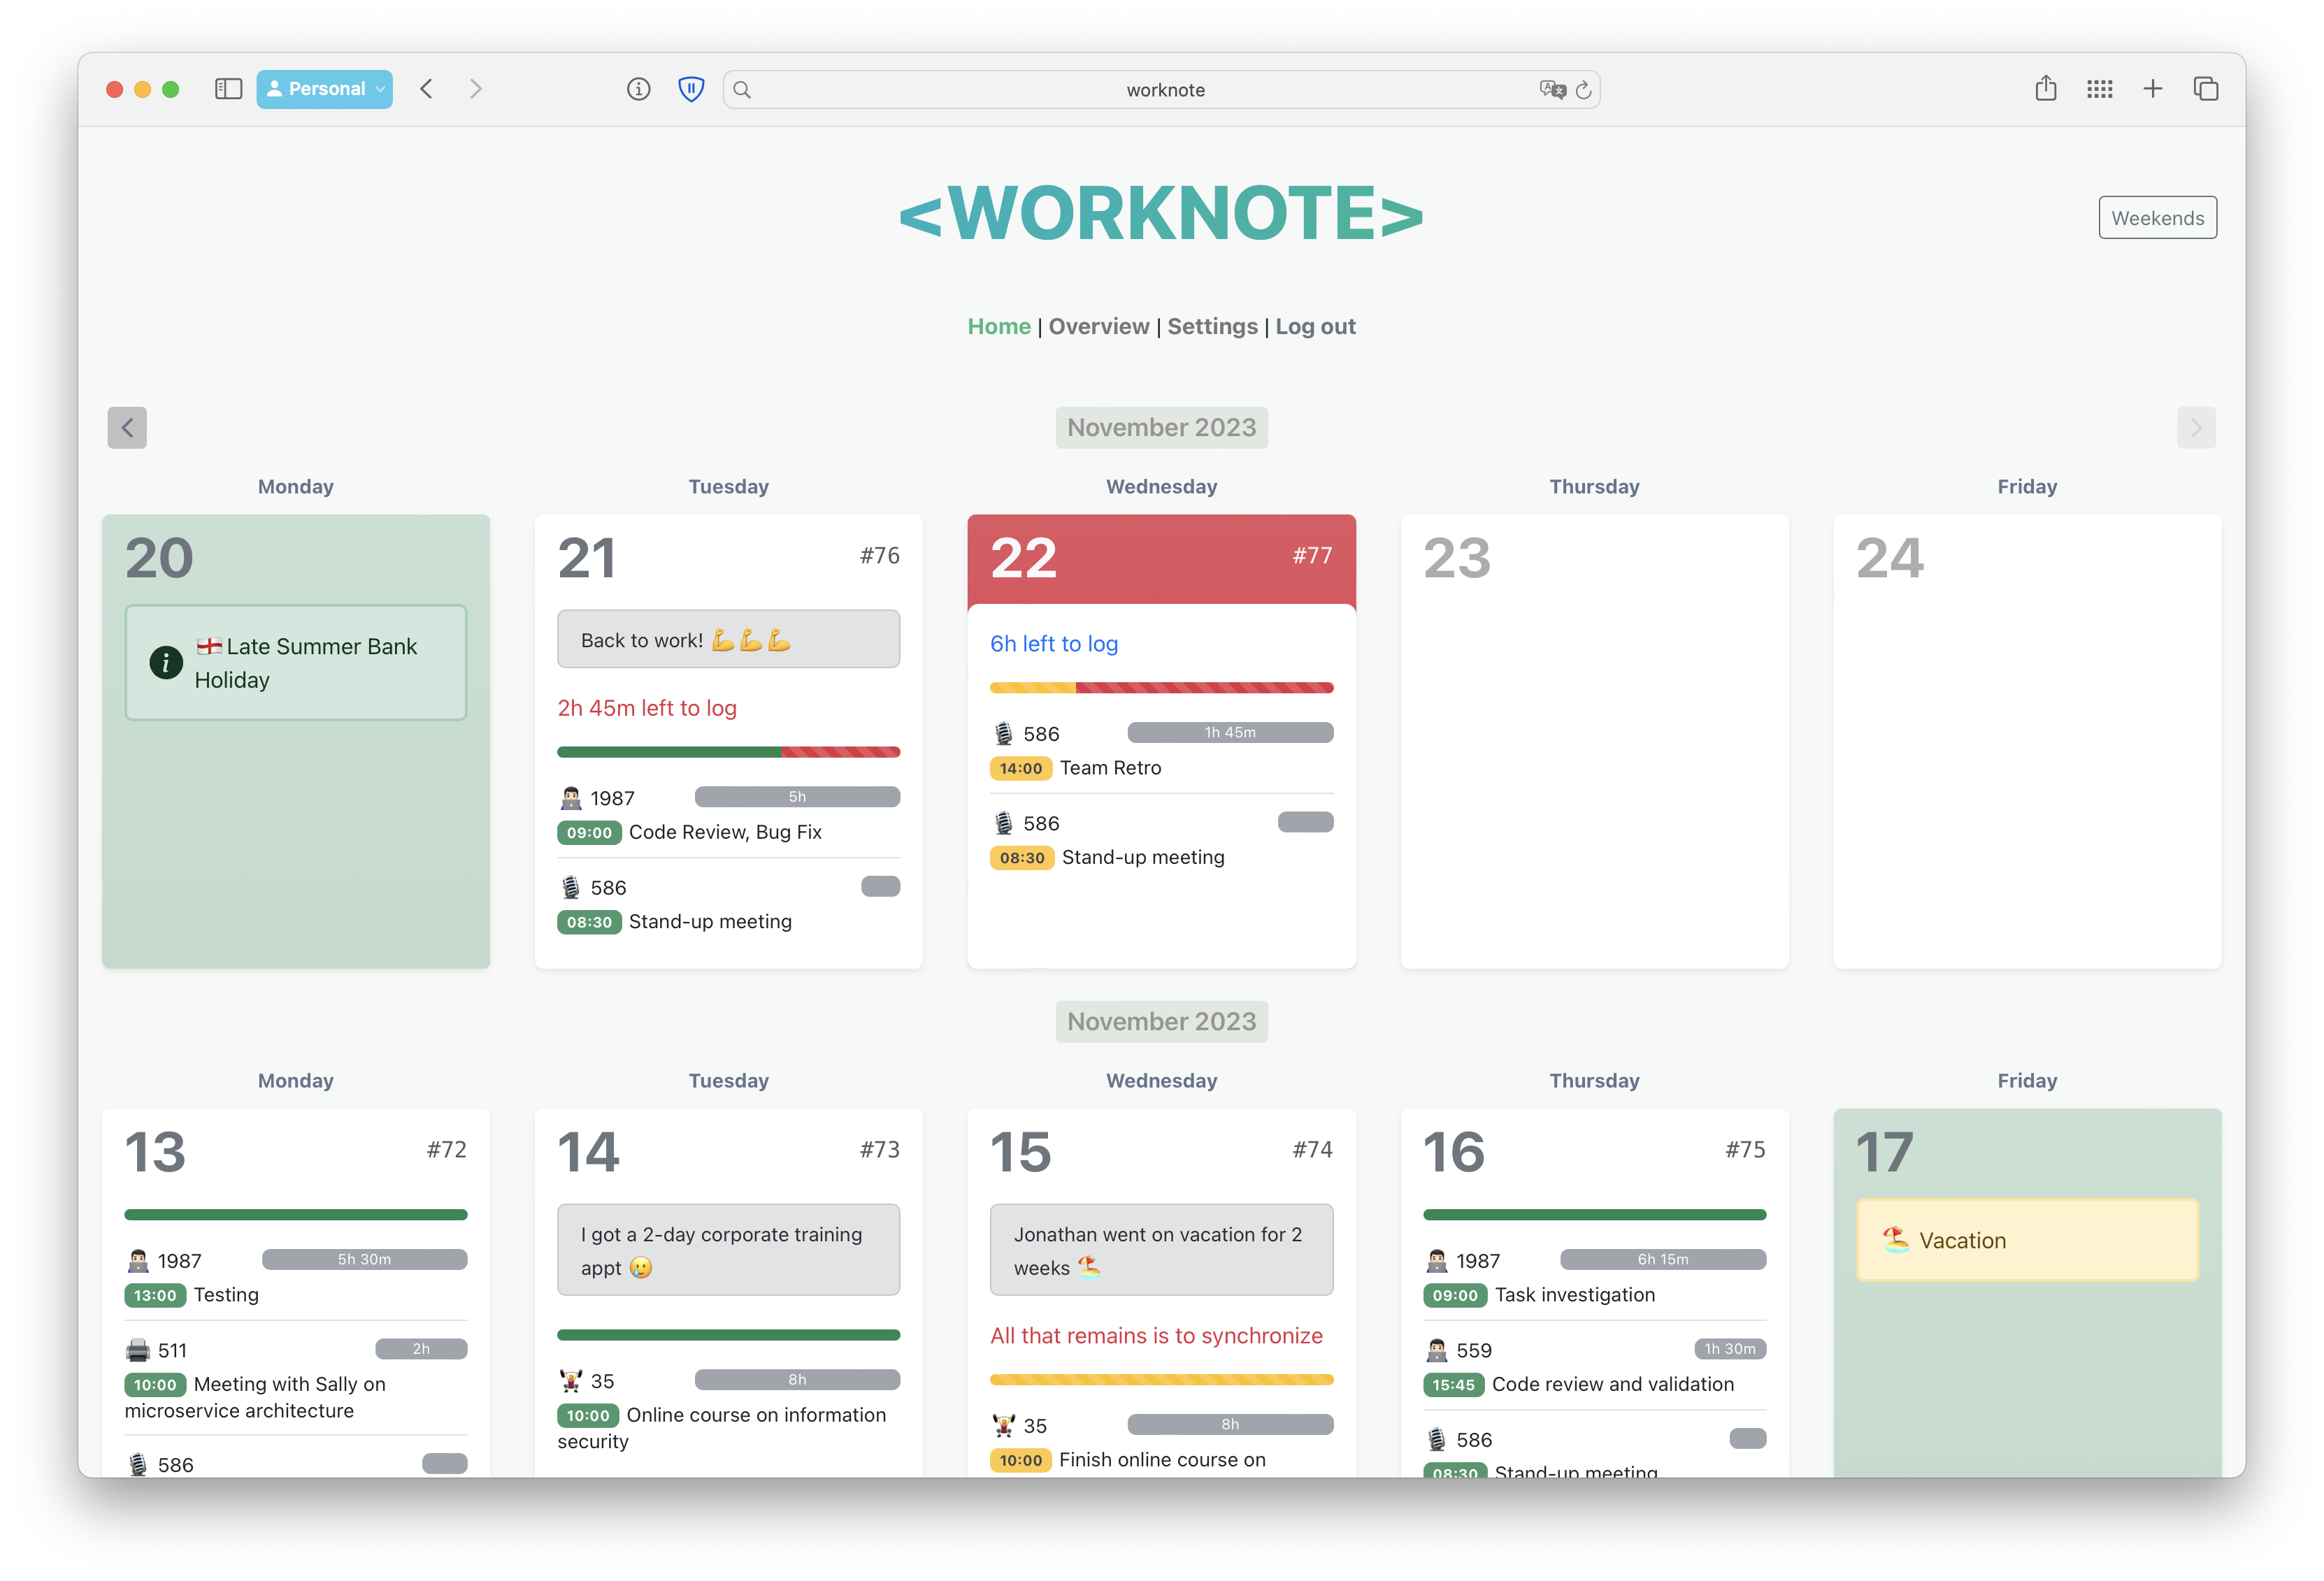
Task: Toggle the Weekends button
Action: (2157, 218)
